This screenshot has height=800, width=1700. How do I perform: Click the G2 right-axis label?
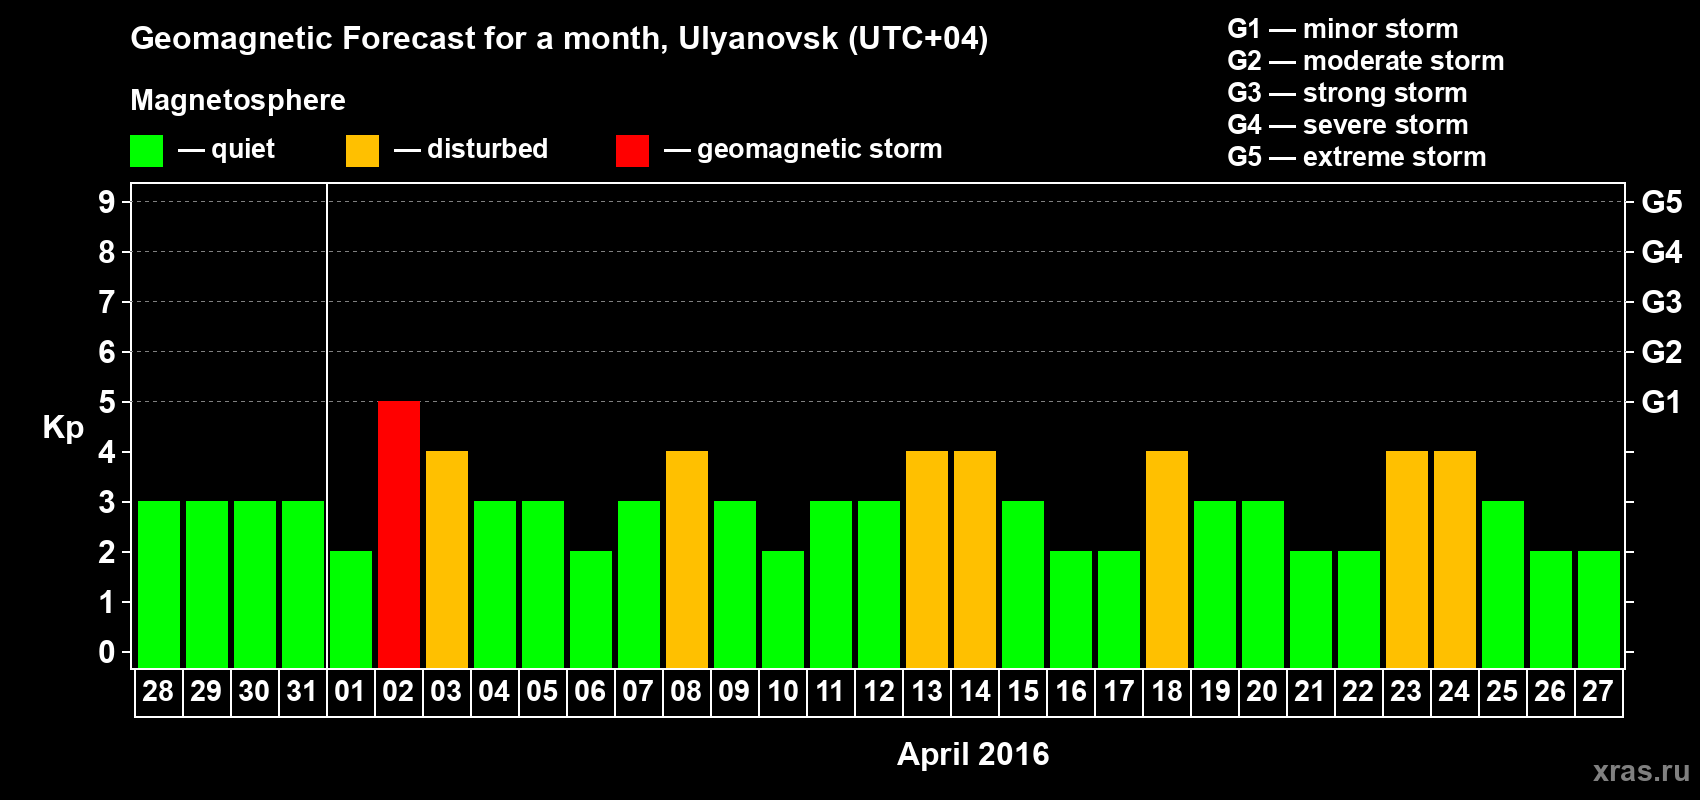coord(1662,352)
